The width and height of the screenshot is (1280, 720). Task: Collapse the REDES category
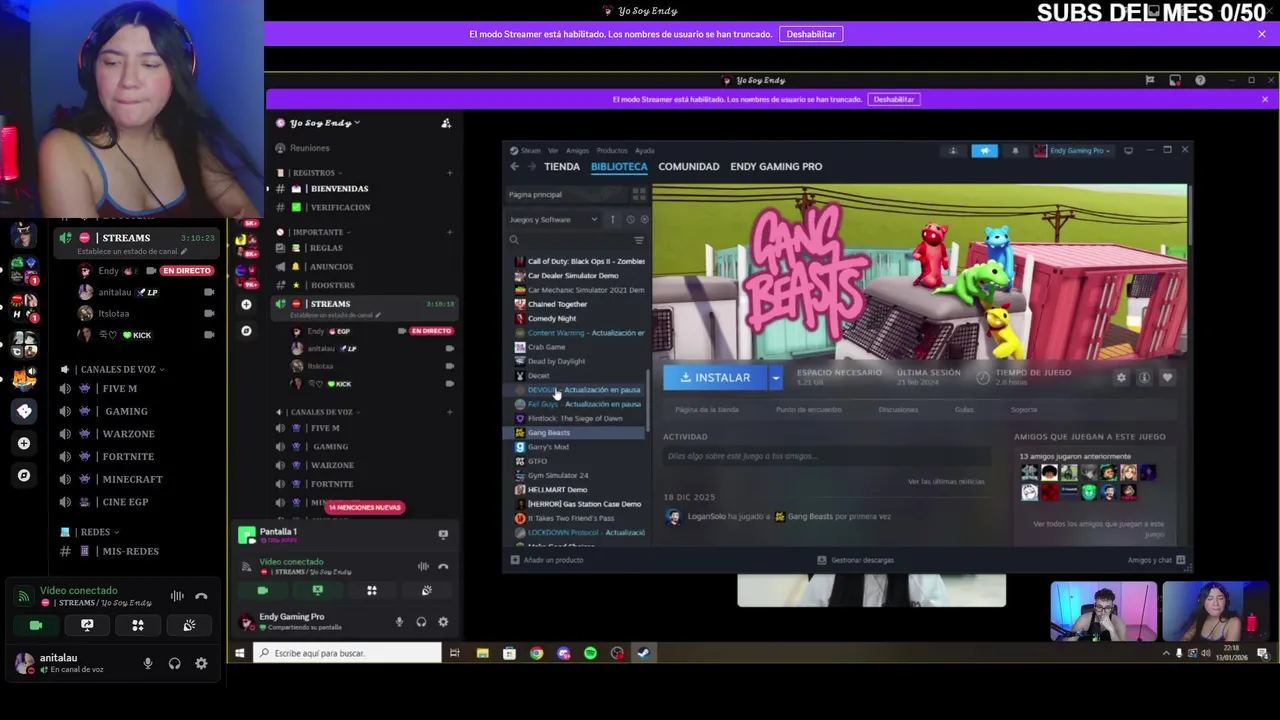(96, 533)
